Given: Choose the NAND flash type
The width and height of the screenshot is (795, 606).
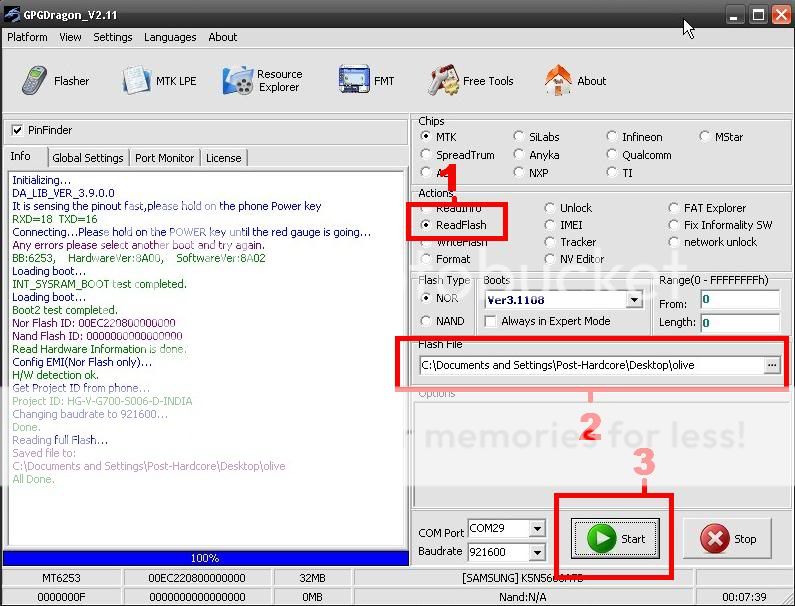Looking at the screenshot, I should tap(427, 321).
